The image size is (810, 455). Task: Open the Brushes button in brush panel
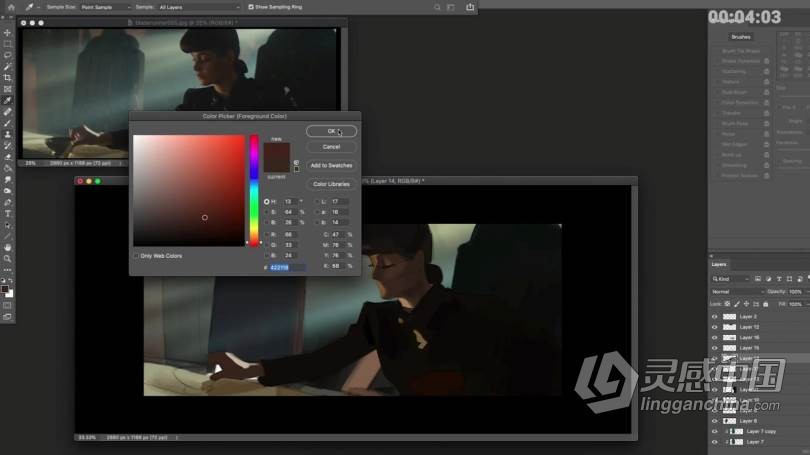coord(741,37)
